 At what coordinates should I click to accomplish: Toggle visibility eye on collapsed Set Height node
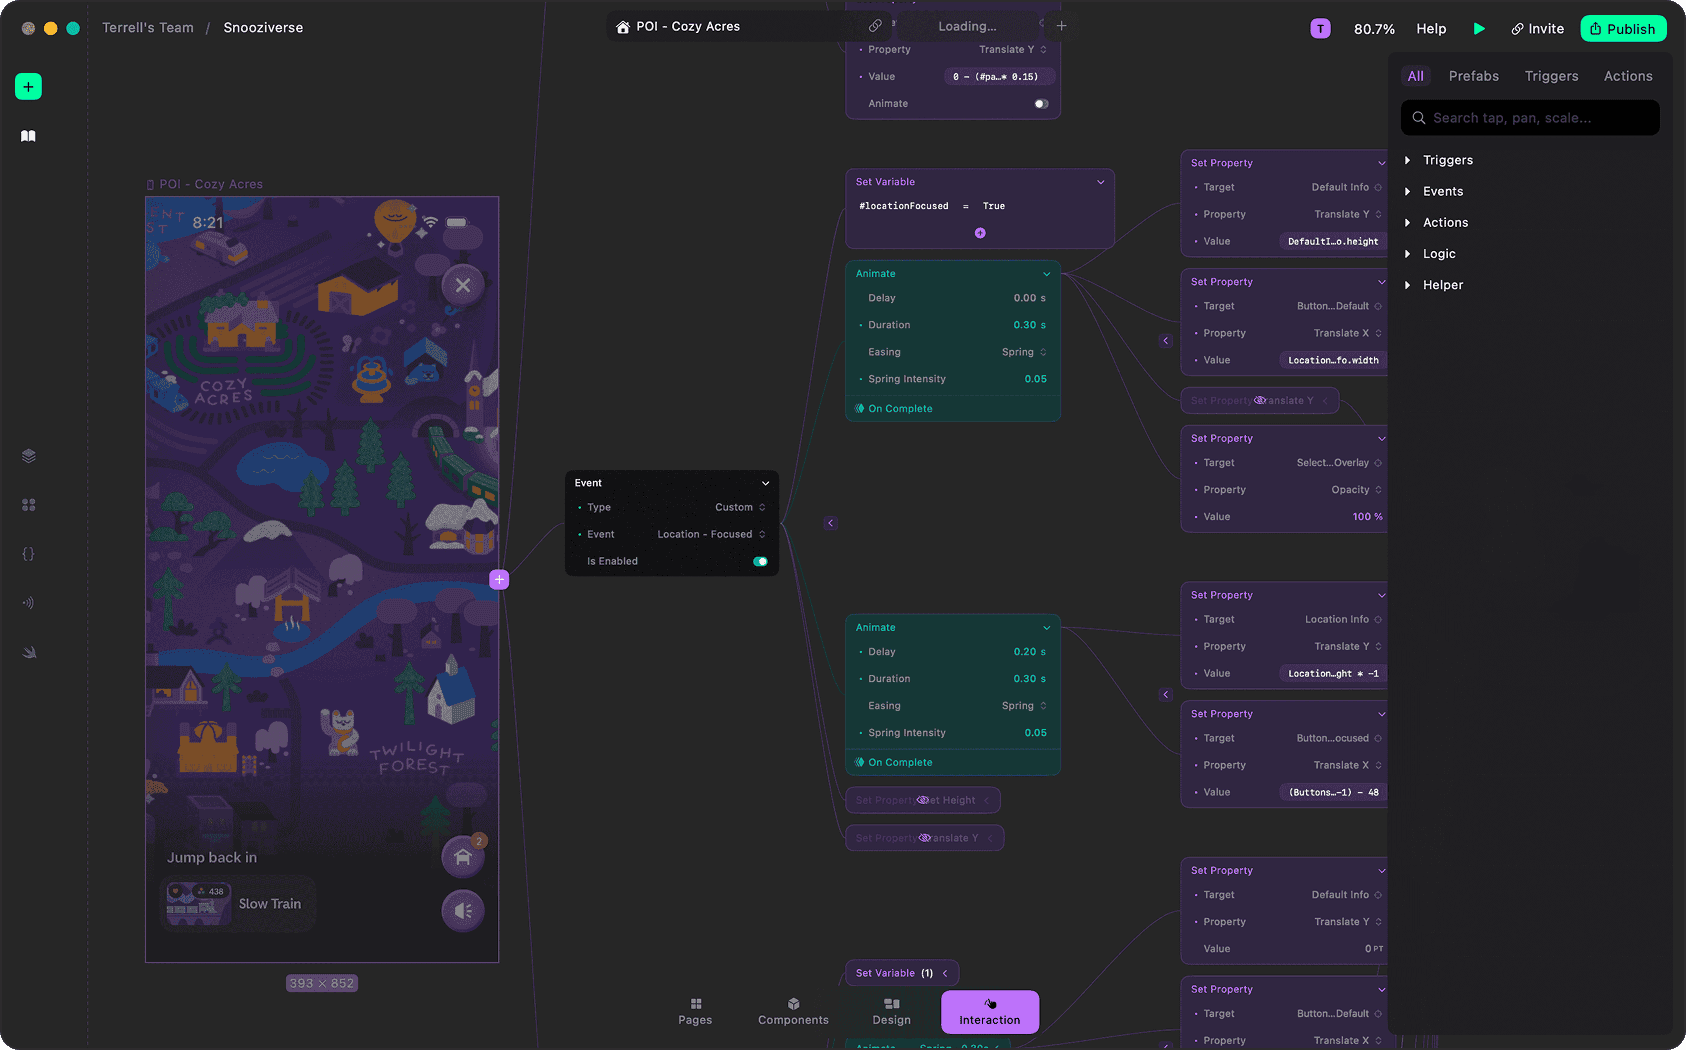[923, 800]
